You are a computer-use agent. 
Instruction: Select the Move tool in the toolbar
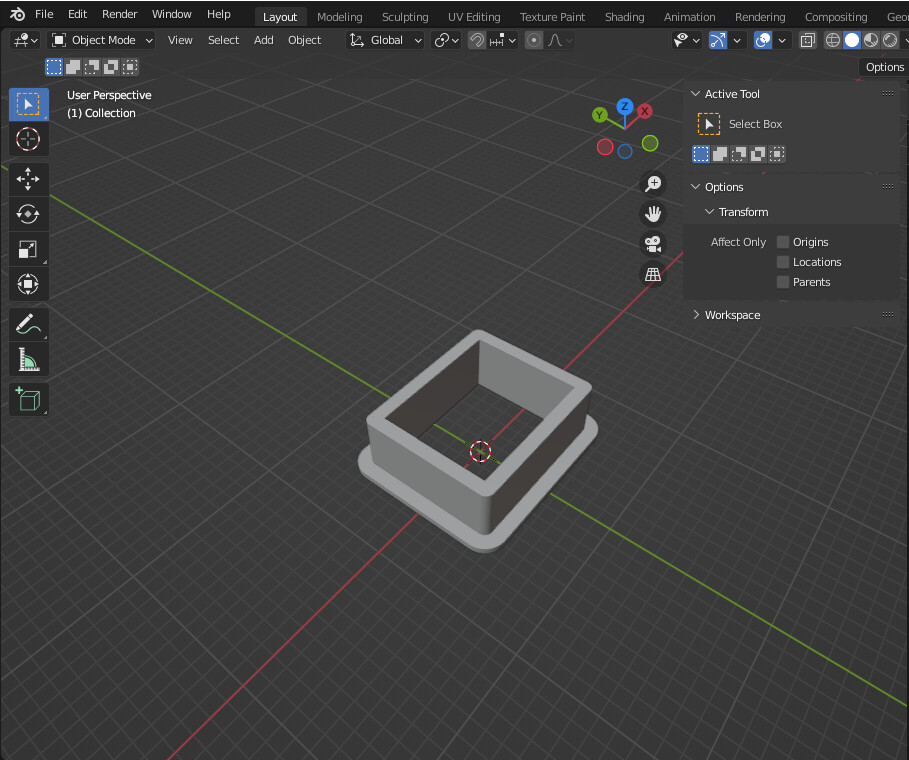(28, 179)
